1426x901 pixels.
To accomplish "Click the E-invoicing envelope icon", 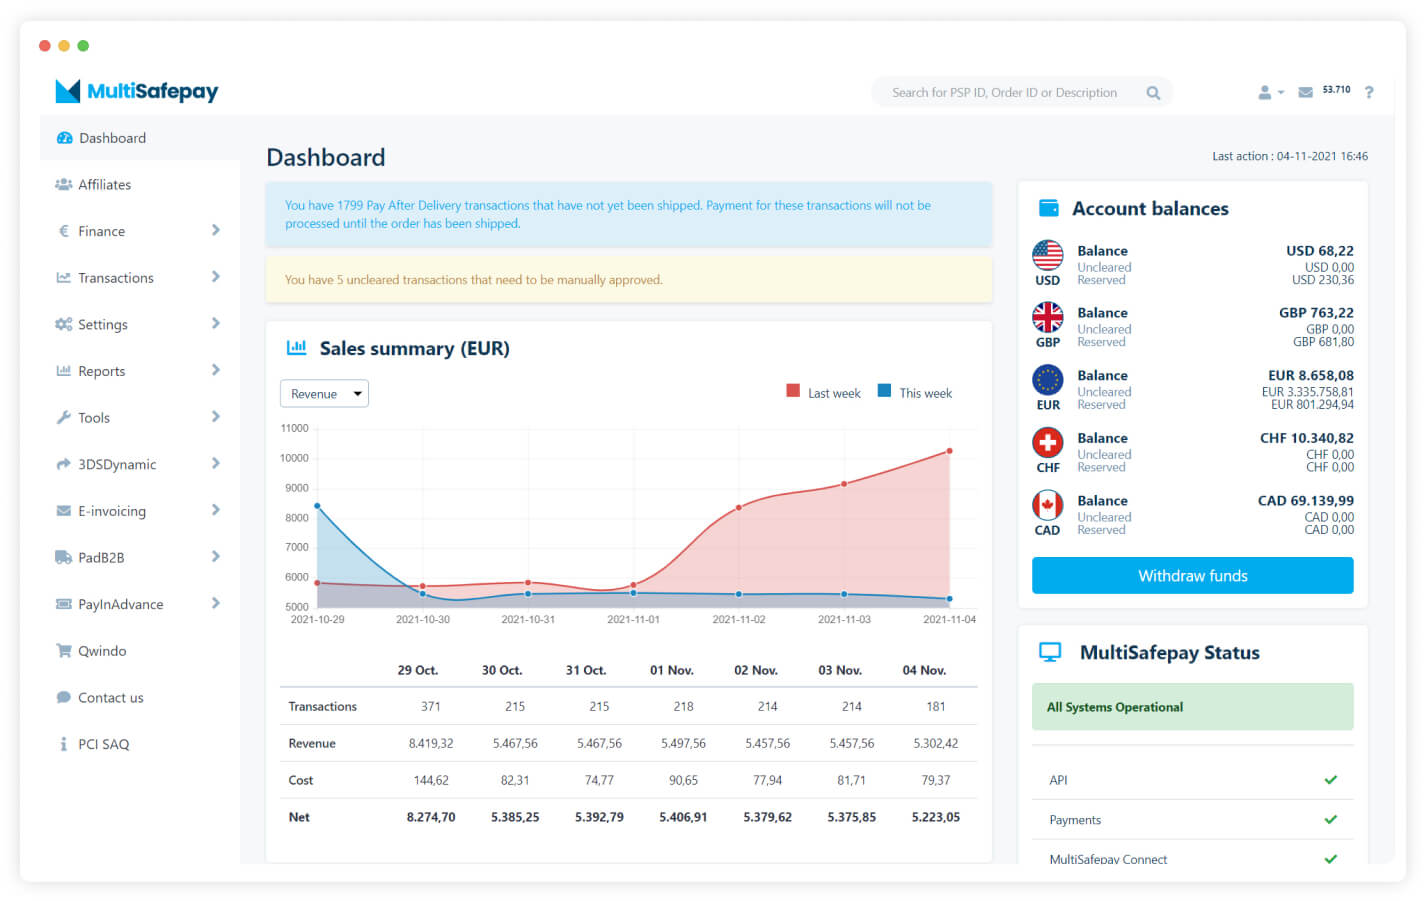I will pyautogui.click(x=64, y=511).
